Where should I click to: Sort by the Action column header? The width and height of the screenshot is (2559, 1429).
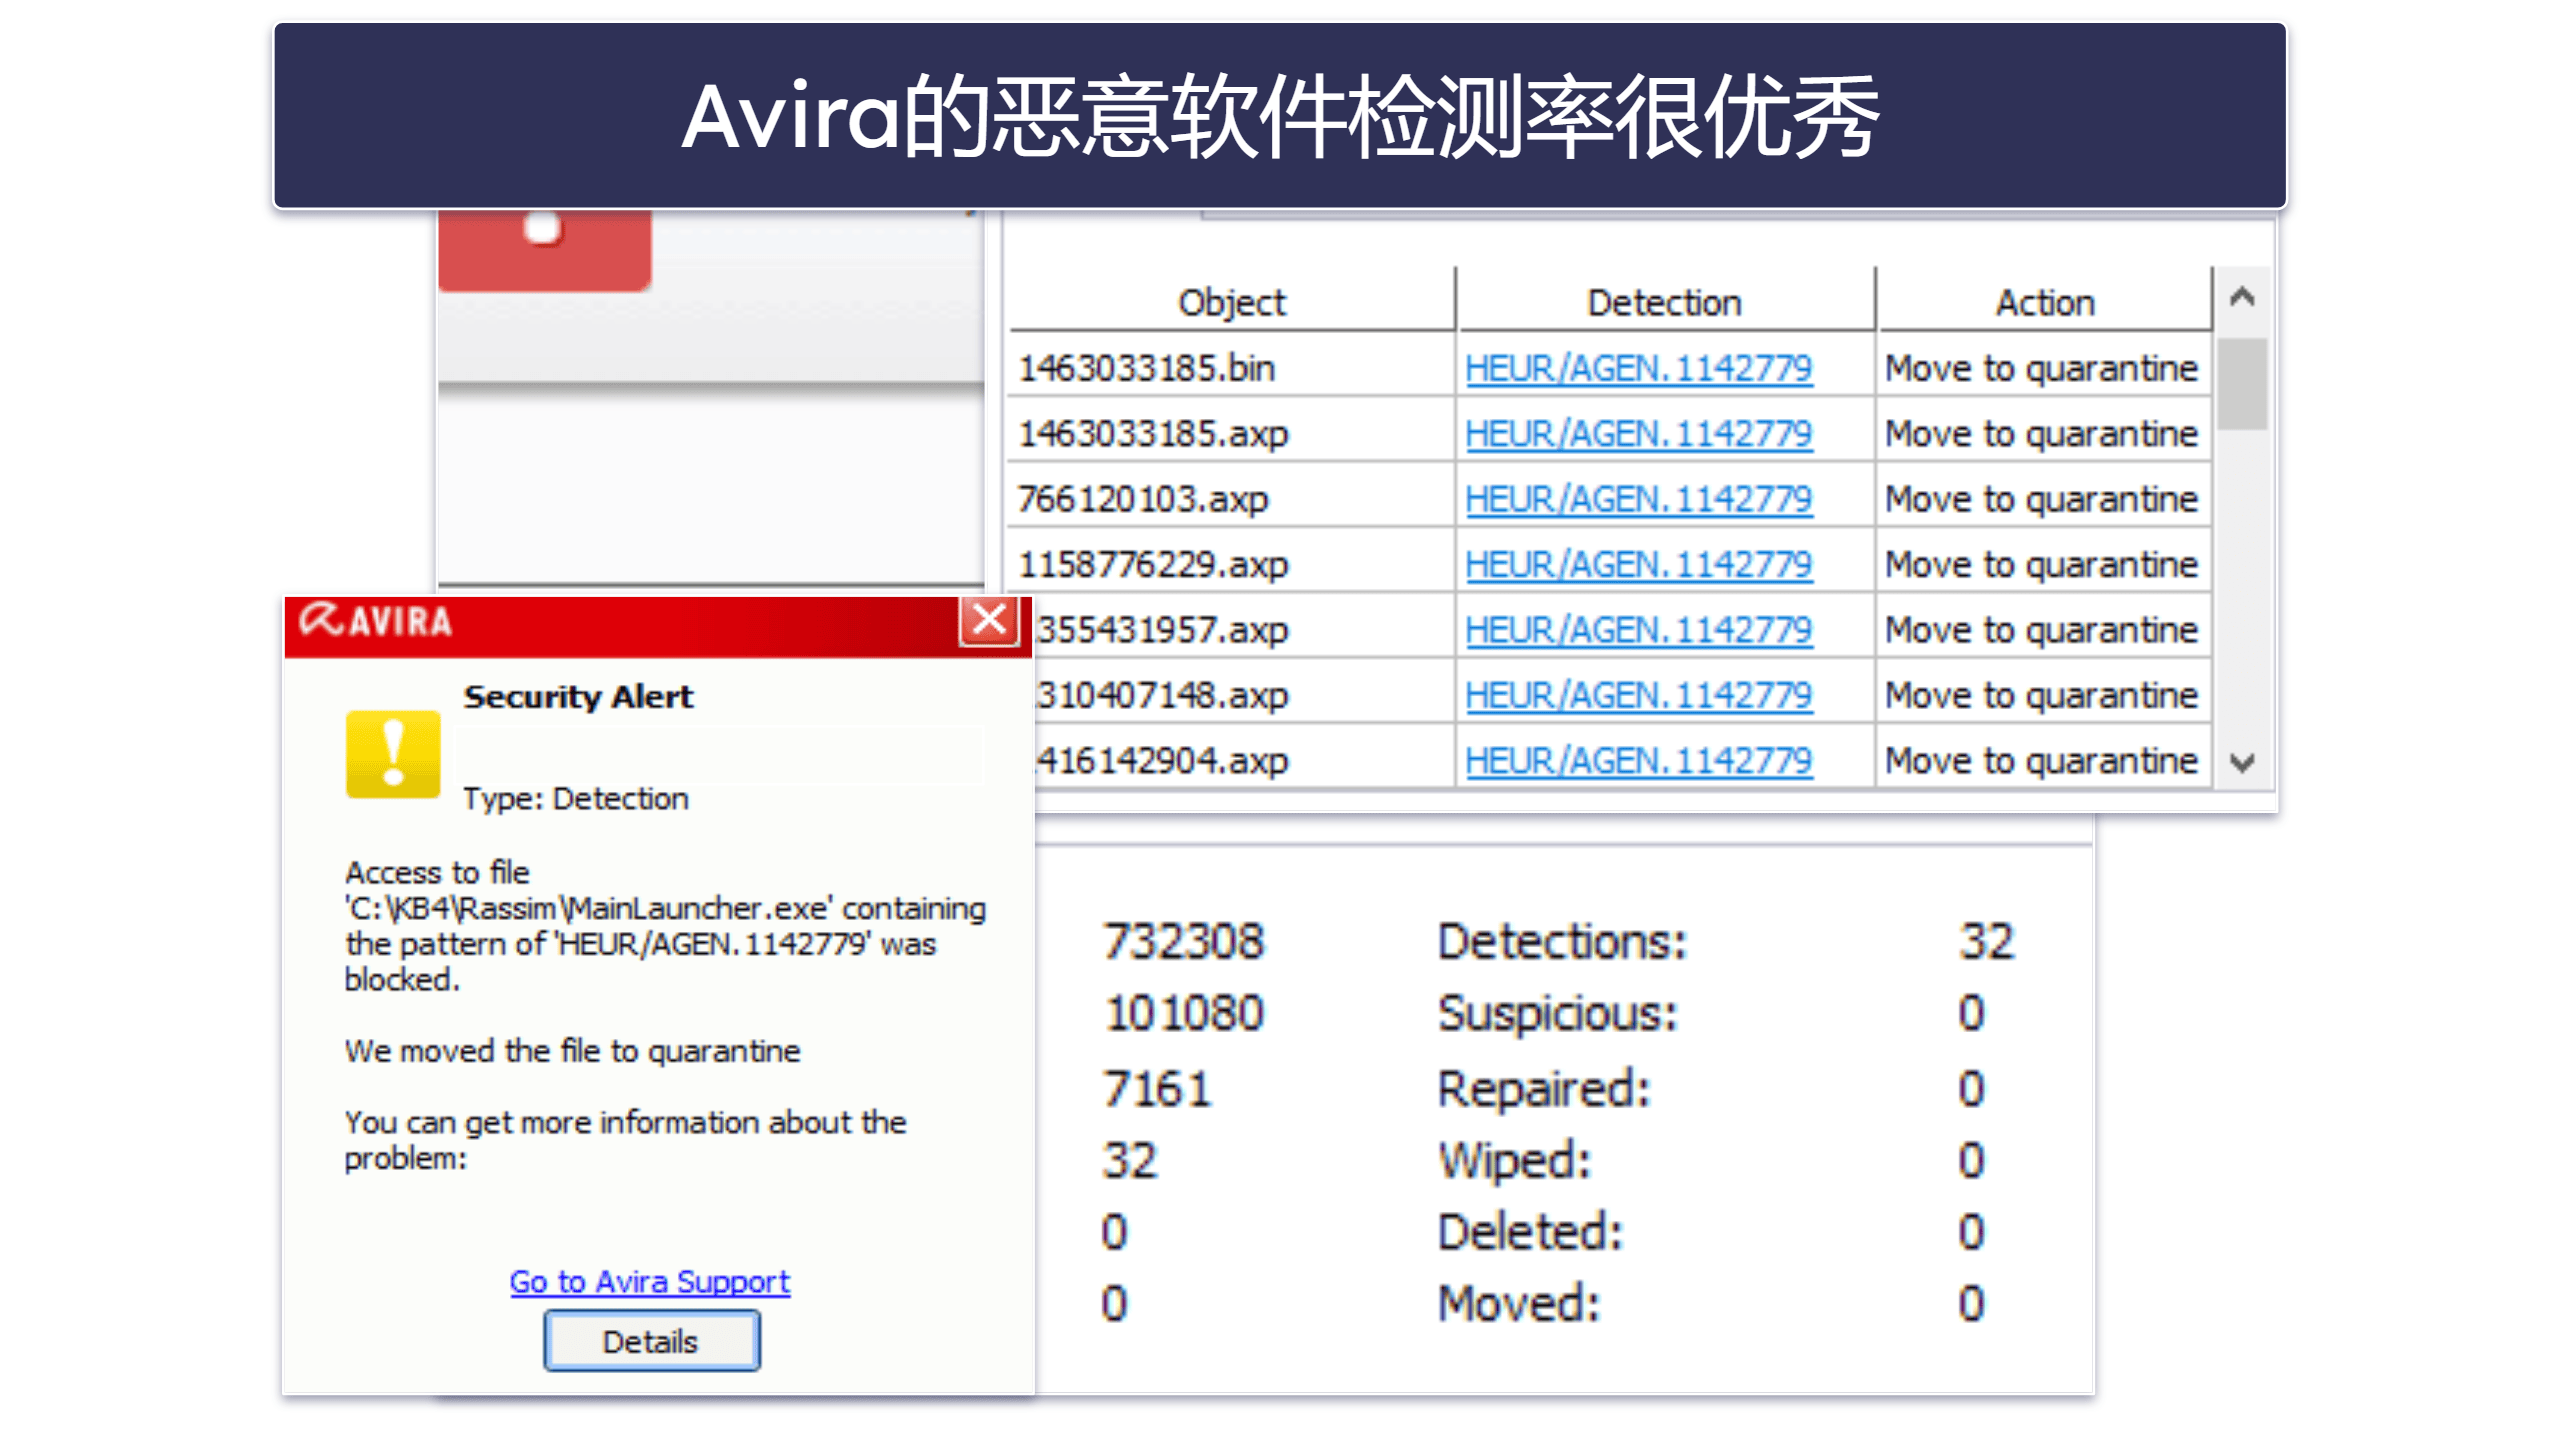click(x=2044, y=301)
